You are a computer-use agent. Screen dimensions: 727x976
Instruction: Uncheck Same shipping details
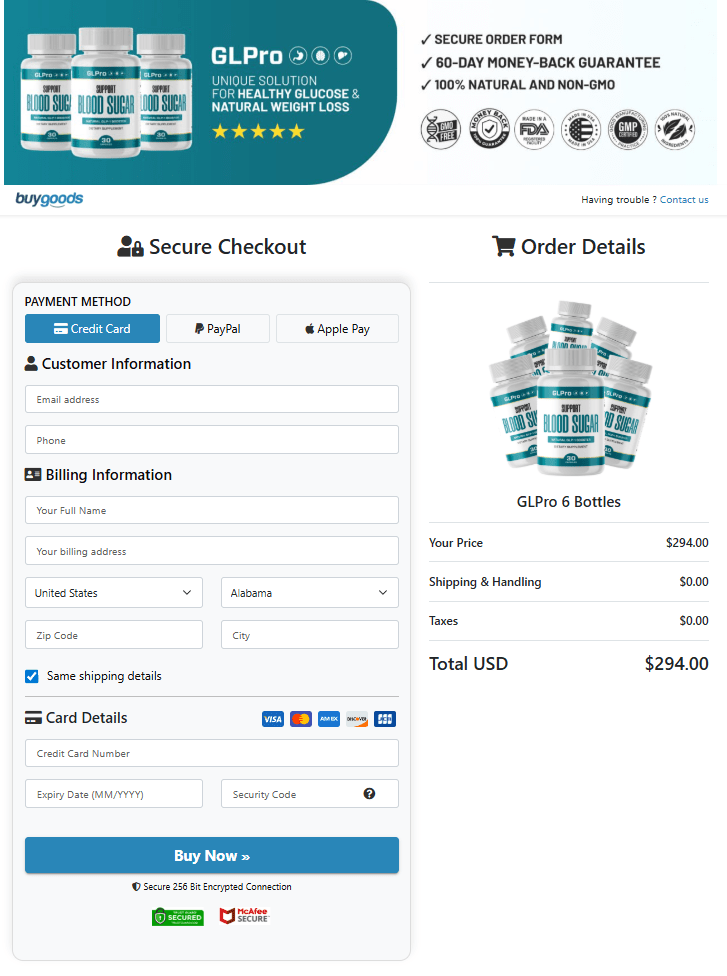[31, 676]
